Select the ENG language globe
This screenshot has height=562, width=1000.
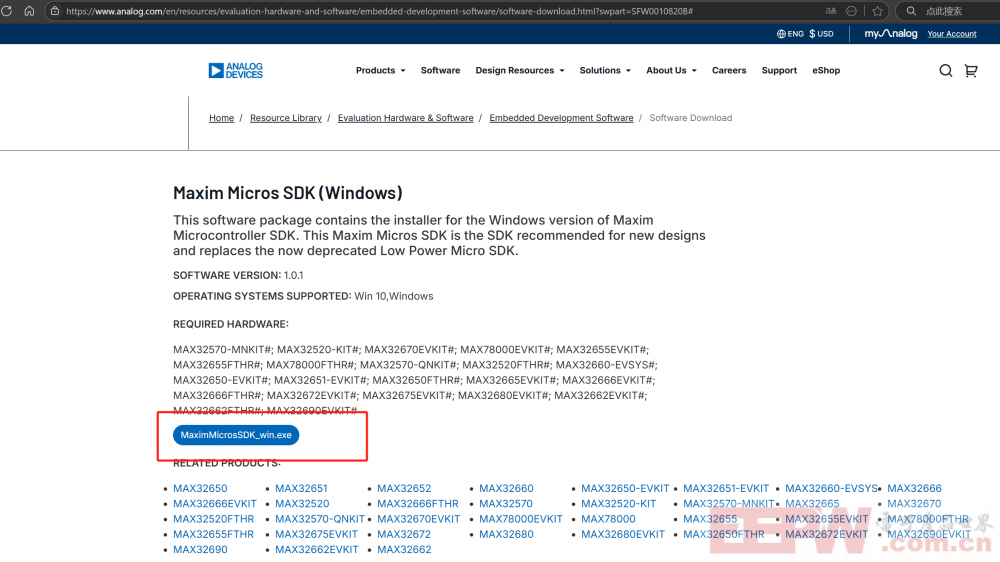pos(790,34)
